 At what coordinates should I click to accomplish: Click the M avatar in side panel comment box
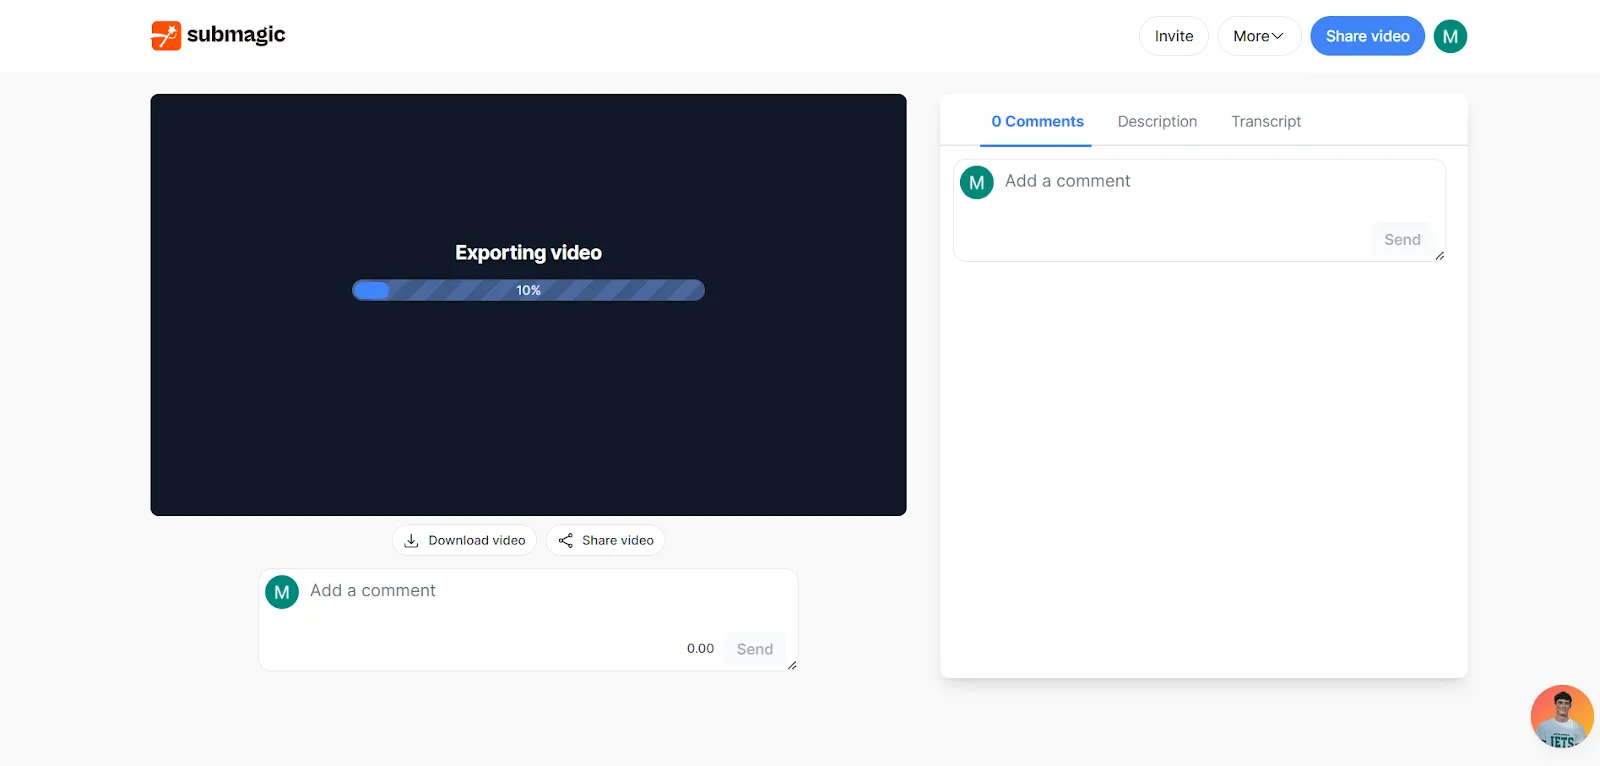pyautogui.click(x=977, y=182)
